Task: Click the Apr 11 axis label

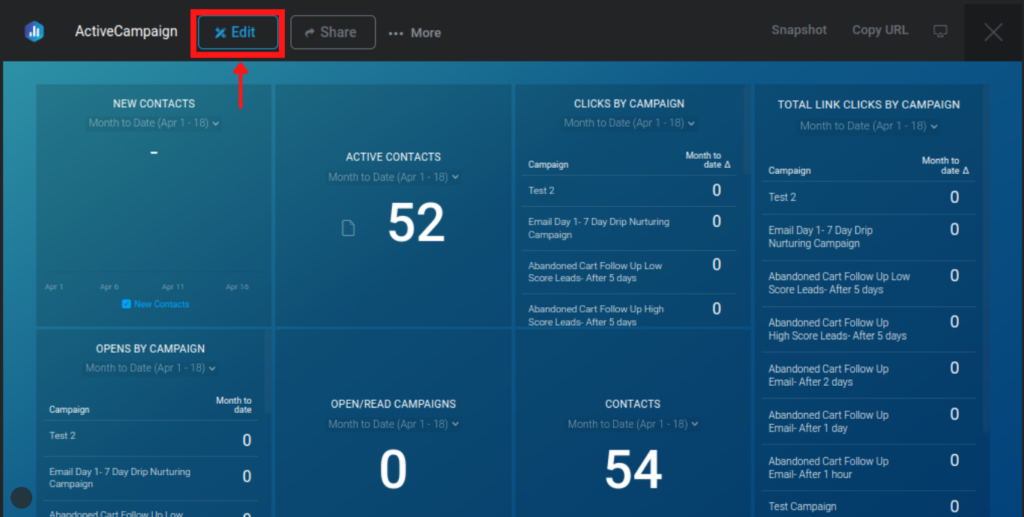Action: (x=172, y=287)
